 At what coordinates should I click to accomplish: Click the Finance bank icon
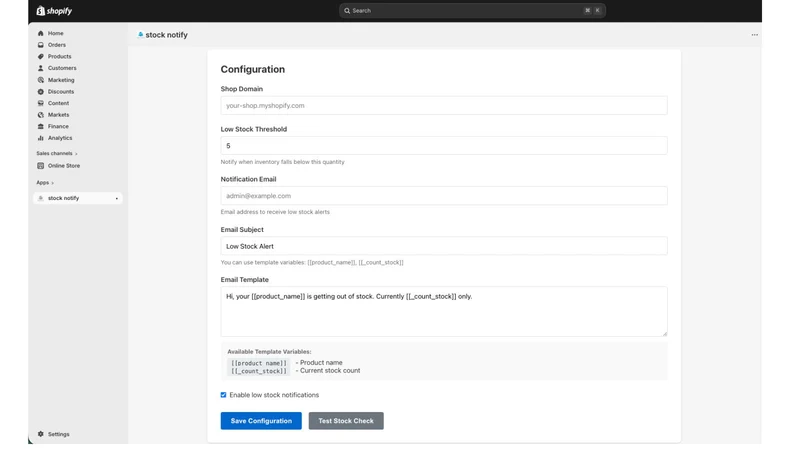pyautogui.click(x=41, y=127)
